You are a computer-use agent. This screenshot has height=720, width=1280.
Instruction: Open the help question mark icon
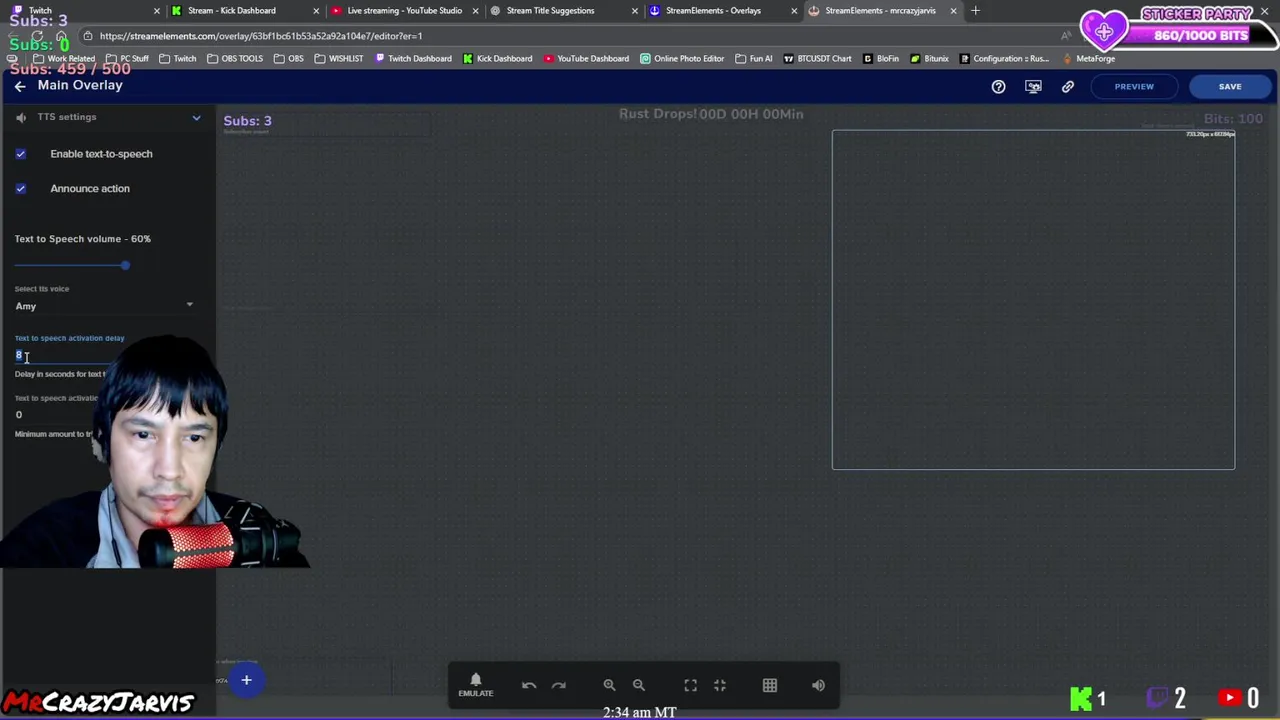click(x=998, y=86)
